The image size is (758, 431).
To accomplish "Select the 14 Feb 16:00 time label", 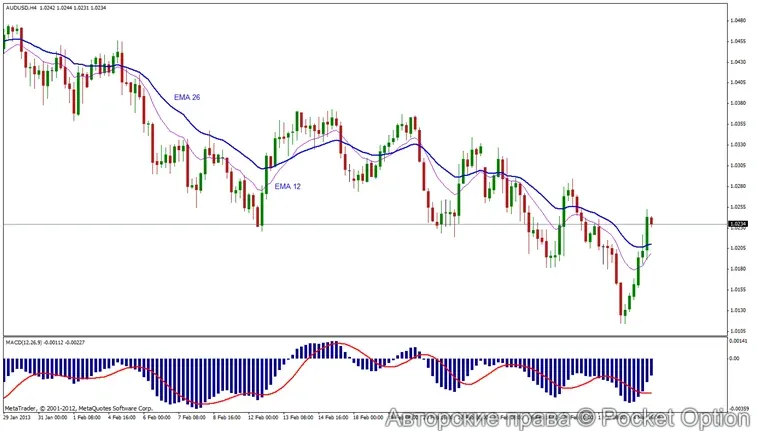I will [x=334, y=416].
